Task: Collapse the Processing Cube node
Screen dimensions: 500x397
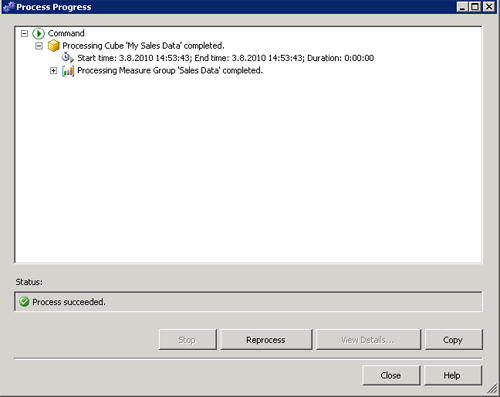Action: [x=39, y=46]
